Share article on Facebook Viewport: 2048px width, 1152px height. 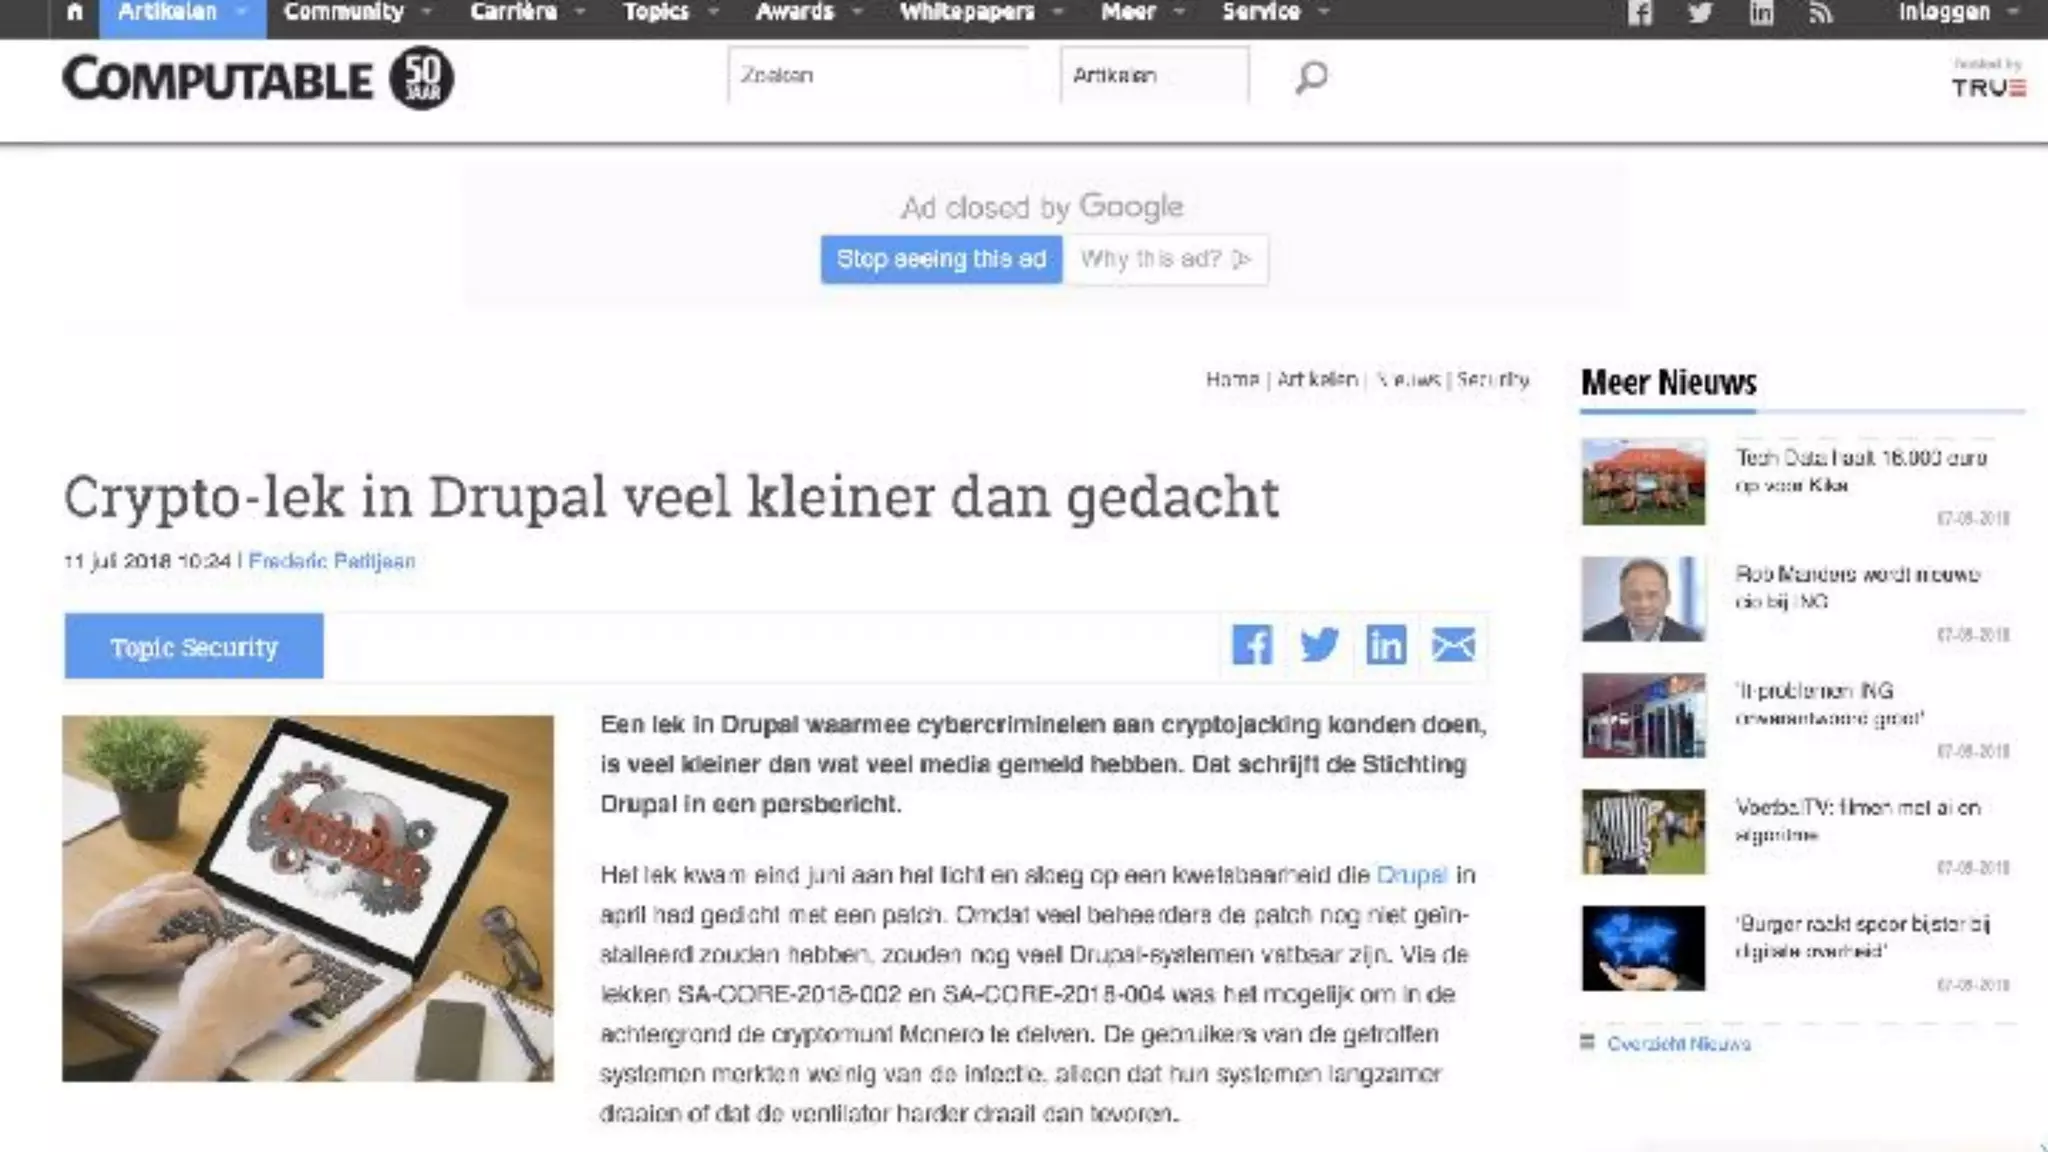click(1252, 645)
